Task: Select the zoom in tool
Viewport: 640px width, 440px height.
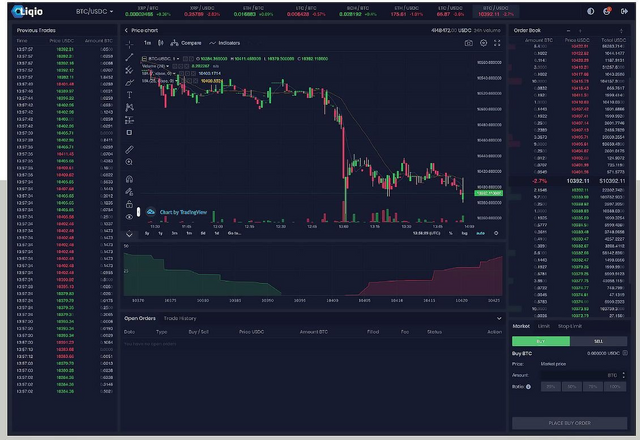Action: pos(129,162)
